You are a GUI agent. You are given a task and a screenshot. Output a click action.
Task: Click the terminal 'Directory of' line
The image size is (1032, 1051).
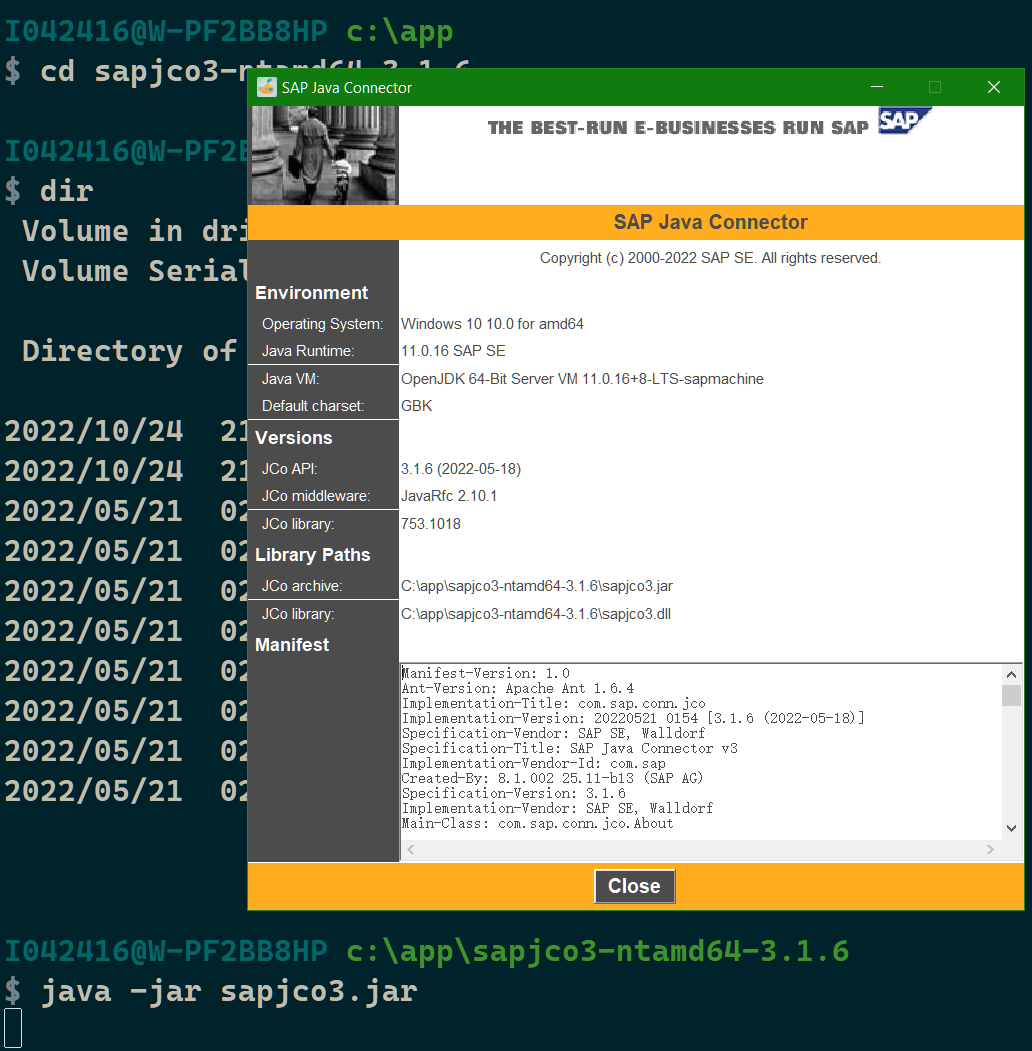click(129, 351)
